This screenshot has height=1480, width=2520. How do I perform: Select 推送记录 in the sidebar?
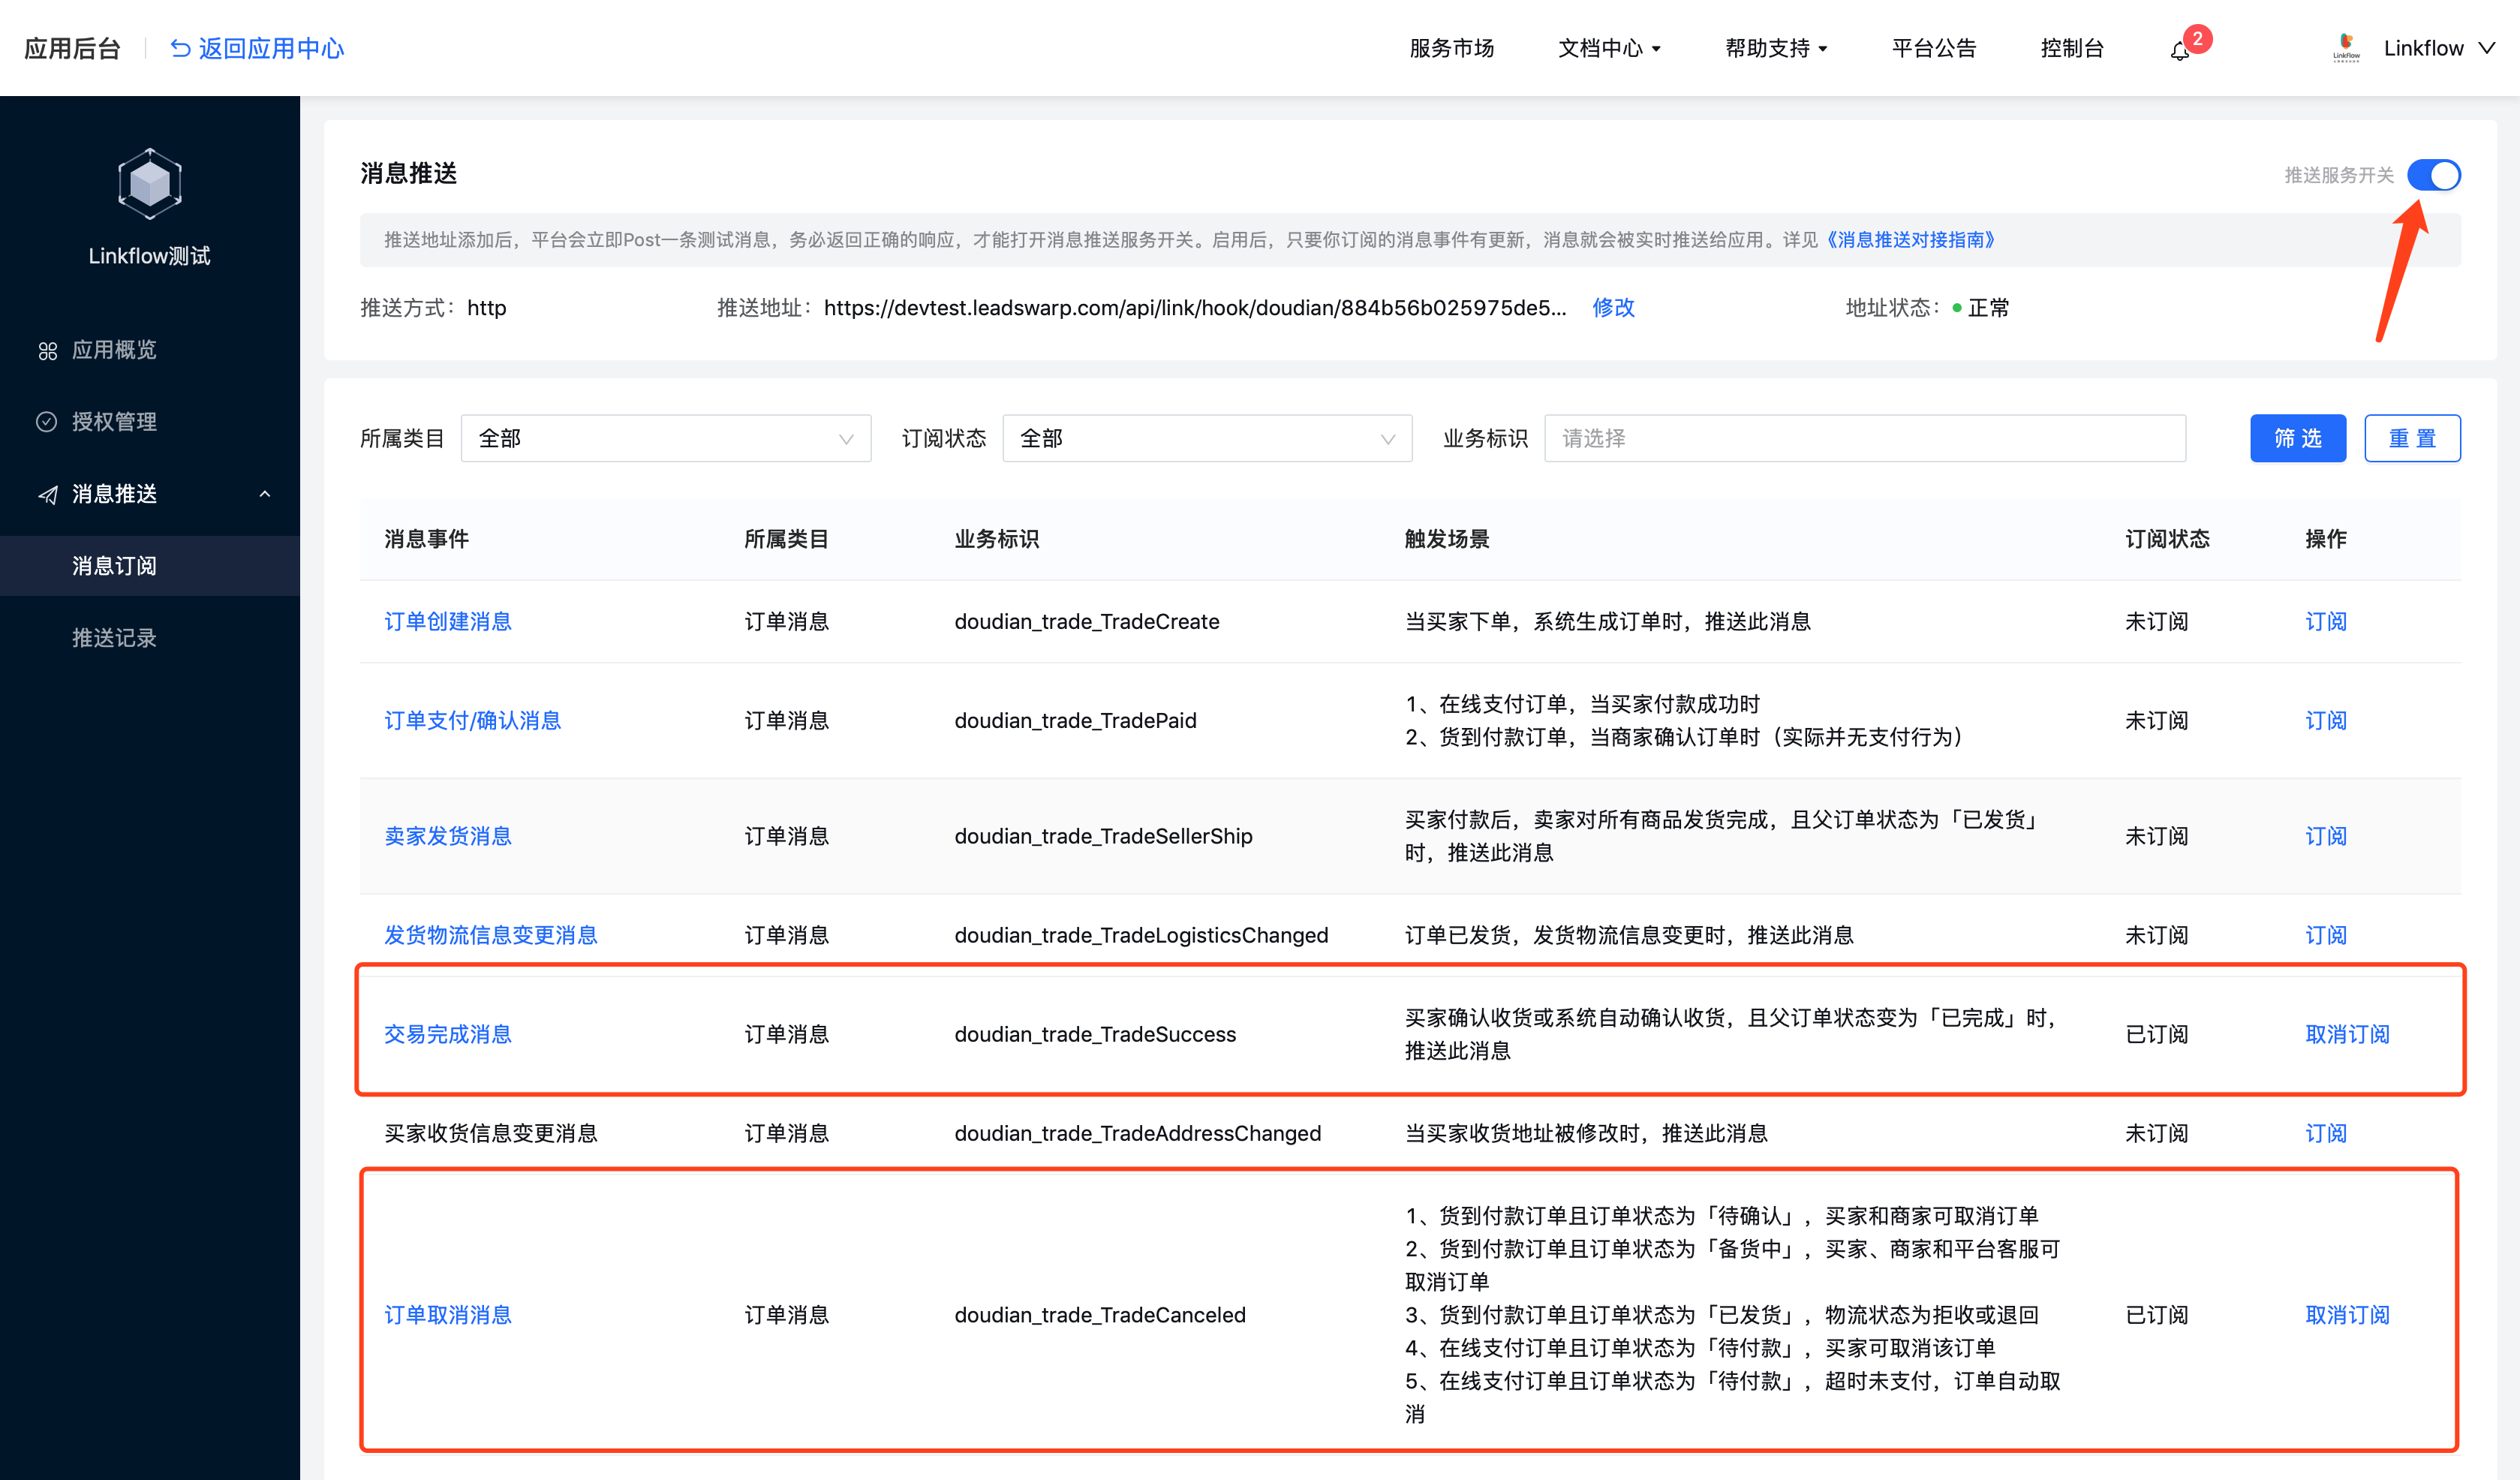click(x=114, y=638)
